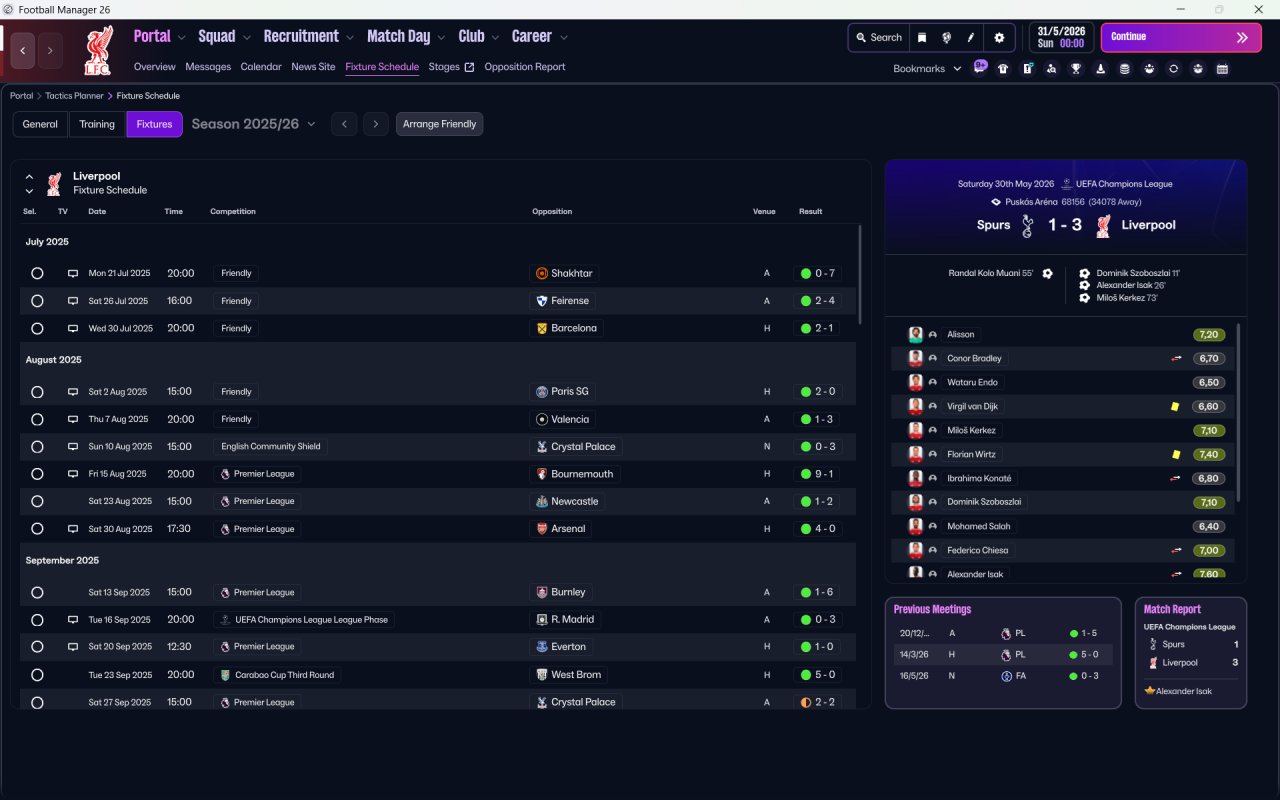The width and height of the screenshot is (1280, 800).
Task: Click the player ratings list scrollbar
Action: (1238, 412)
